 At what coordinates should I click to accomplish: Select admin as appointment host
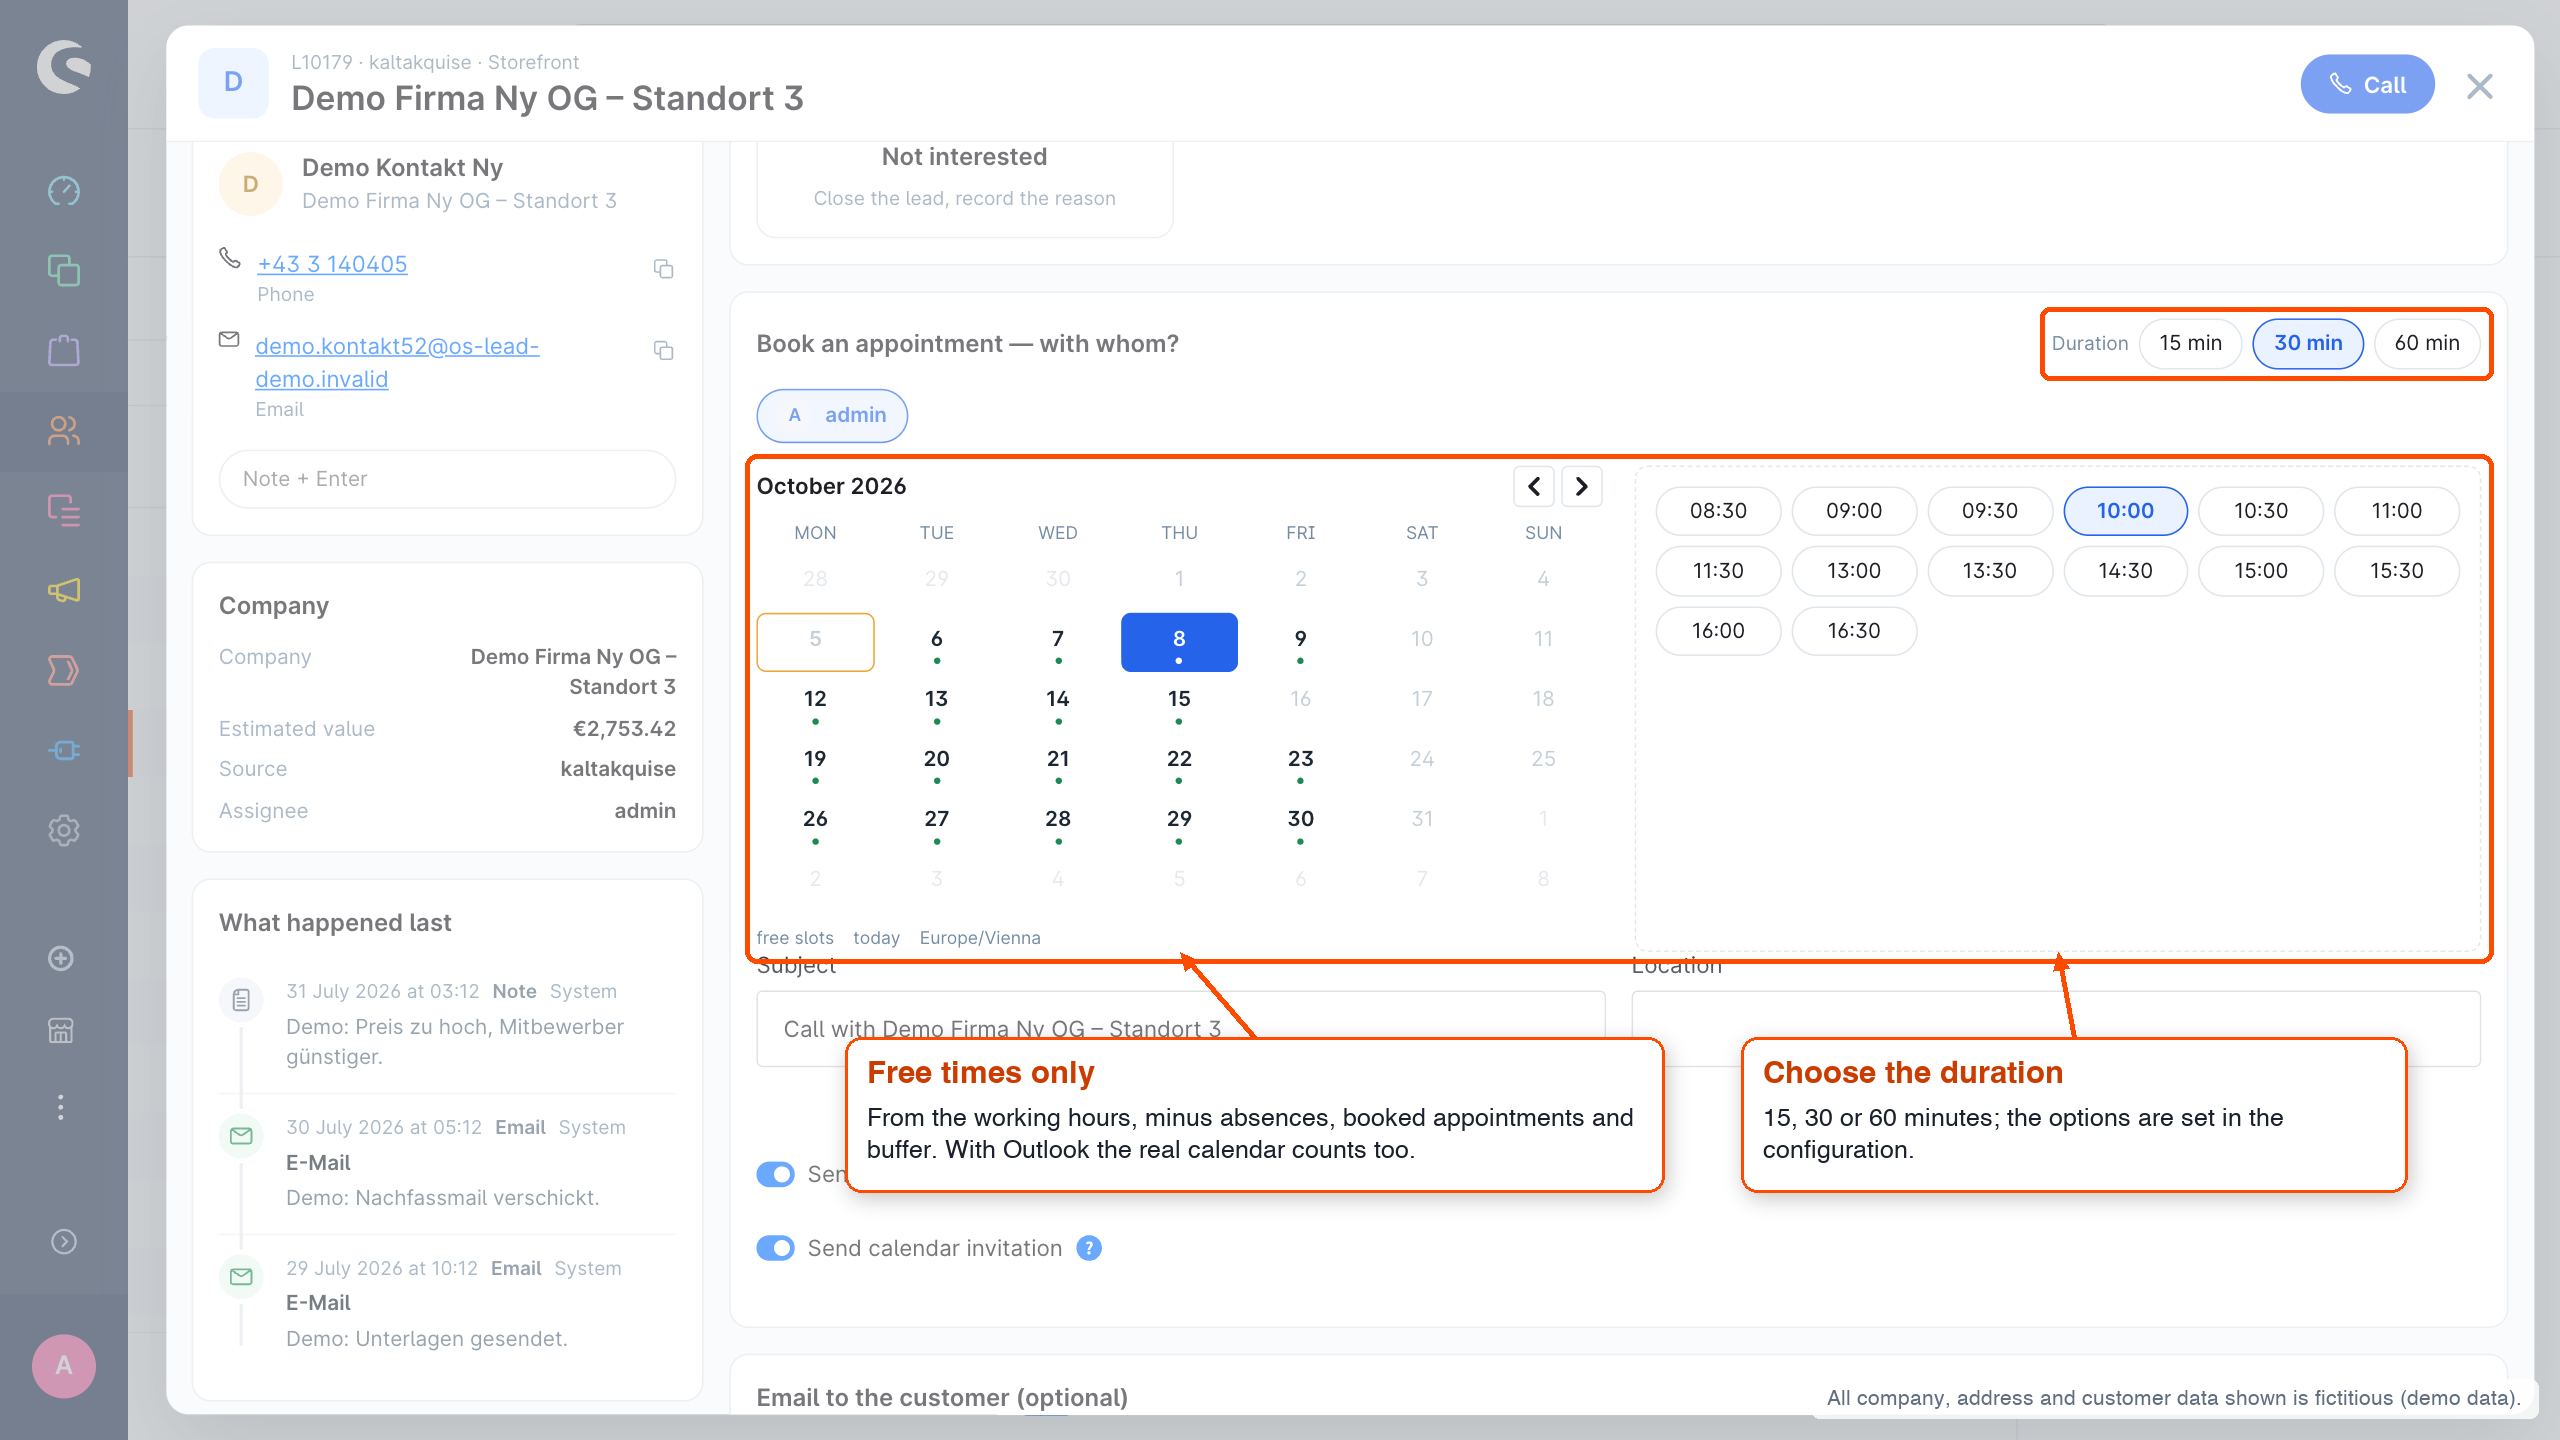pos(832,415)
